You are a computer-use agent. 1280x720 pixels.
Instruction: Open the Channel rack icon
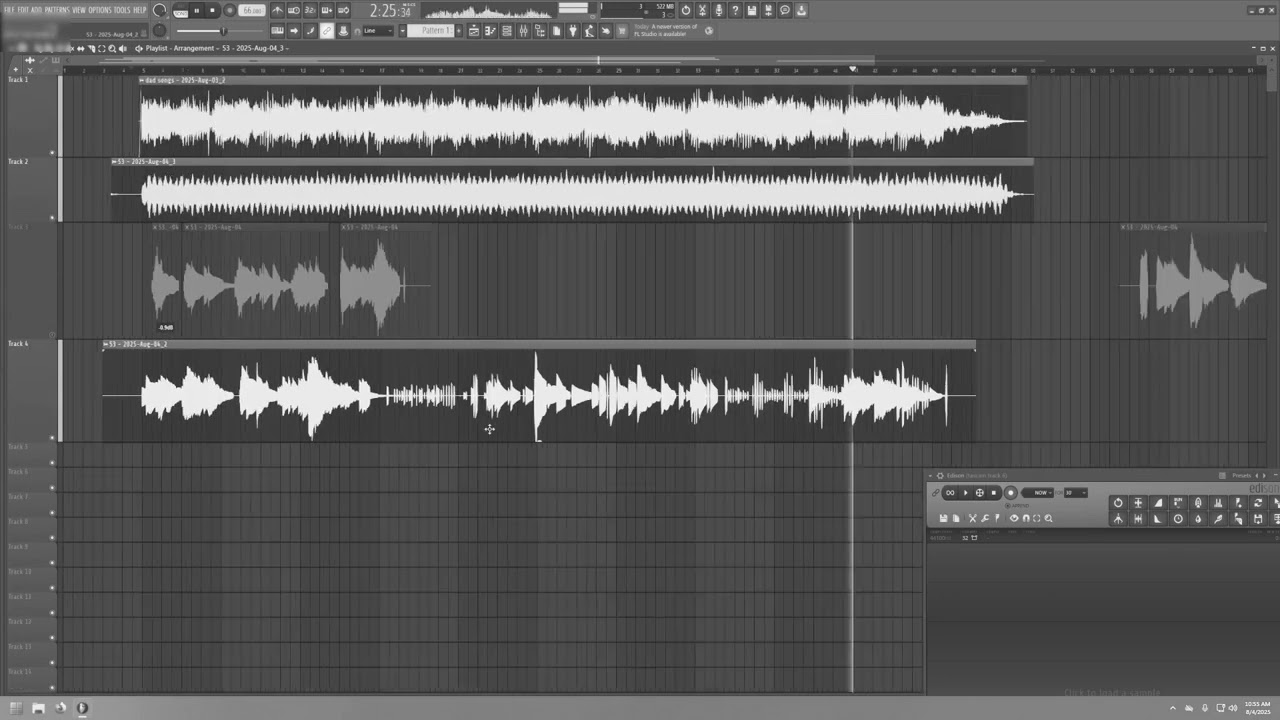pyautogui.click(x=507, y=31)
